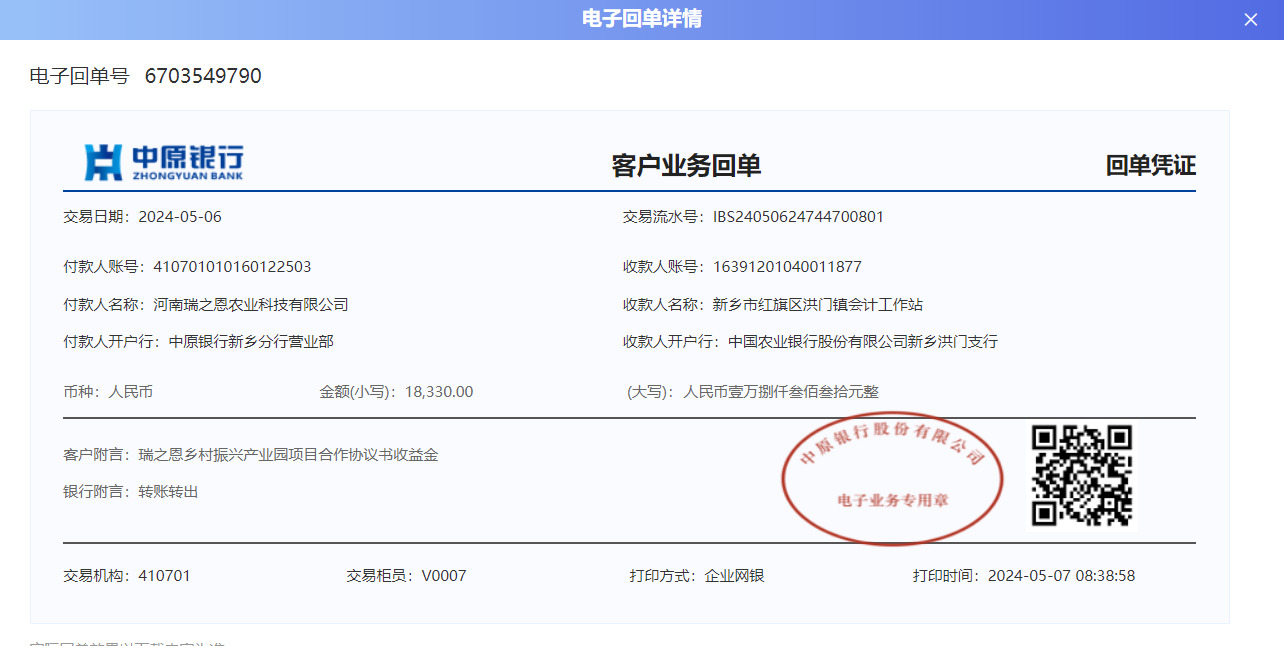Click the red 电子业务专用章 stamp
Screen dimensions: 1284x646
[x=892, y=478]
